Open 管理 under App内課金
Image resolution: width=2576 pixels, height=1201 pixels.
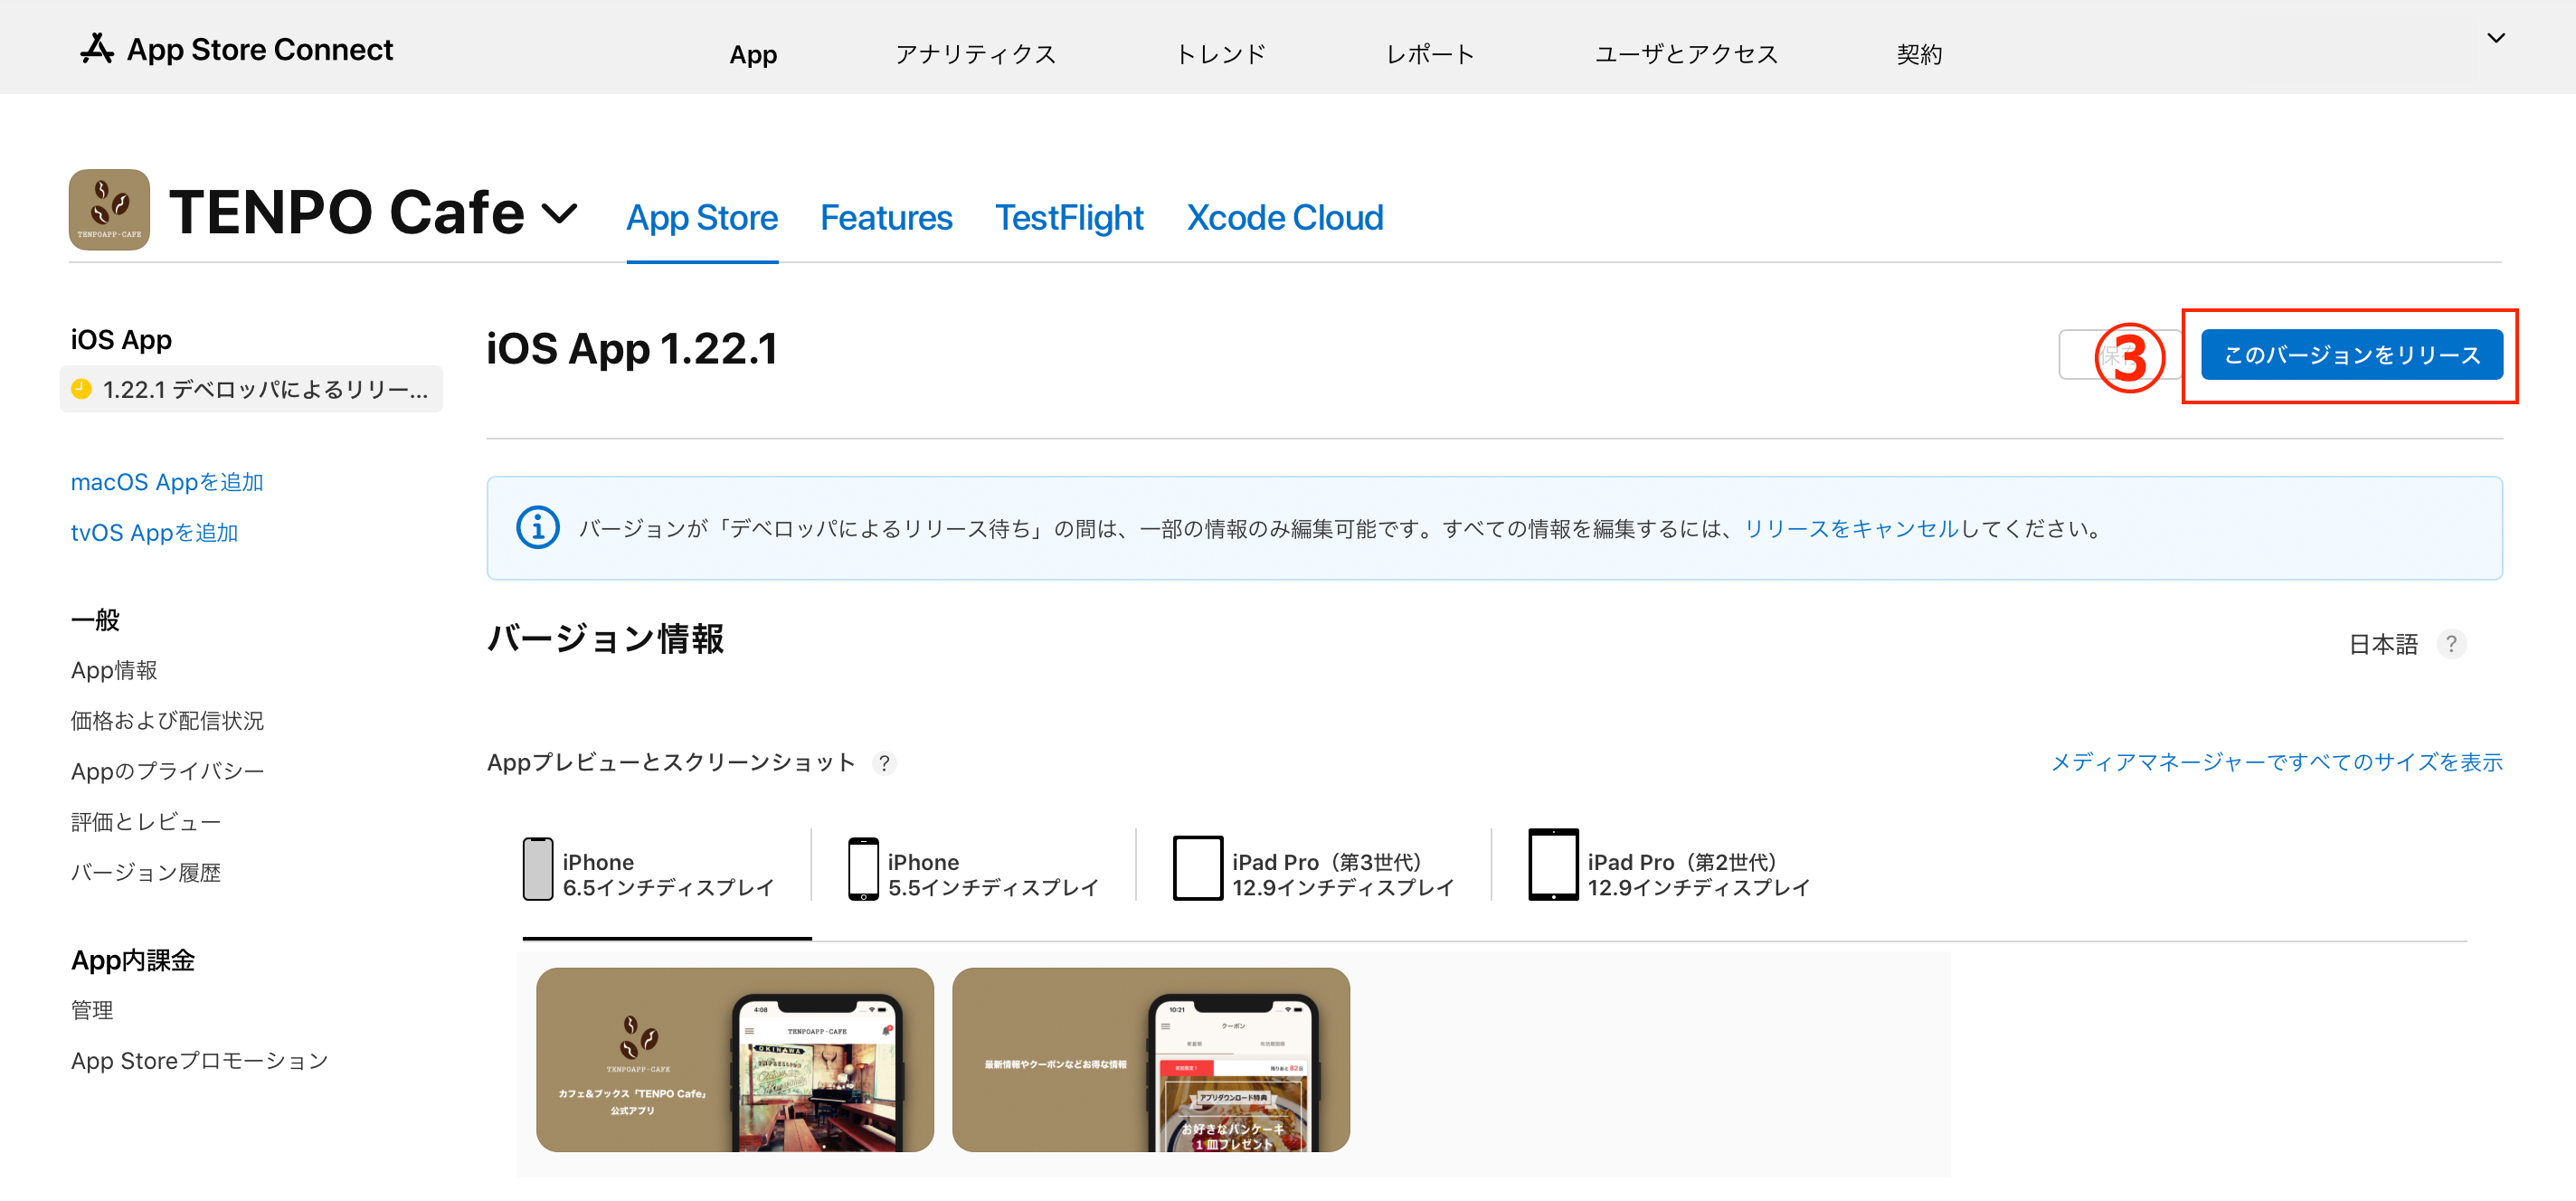(92, 1010)
